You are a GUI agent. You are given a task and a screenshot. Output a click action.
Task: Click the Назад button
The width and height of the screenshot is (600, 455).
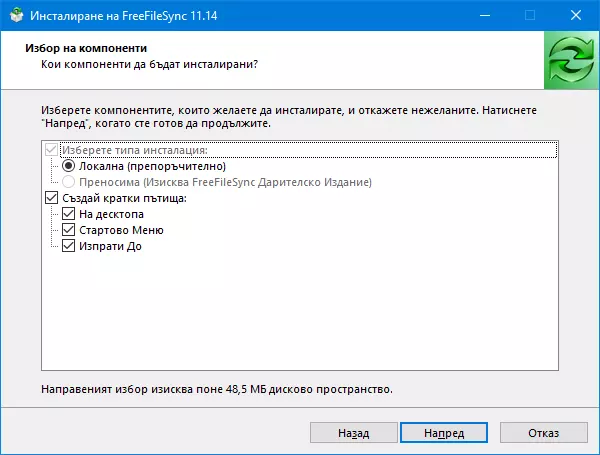354,433
